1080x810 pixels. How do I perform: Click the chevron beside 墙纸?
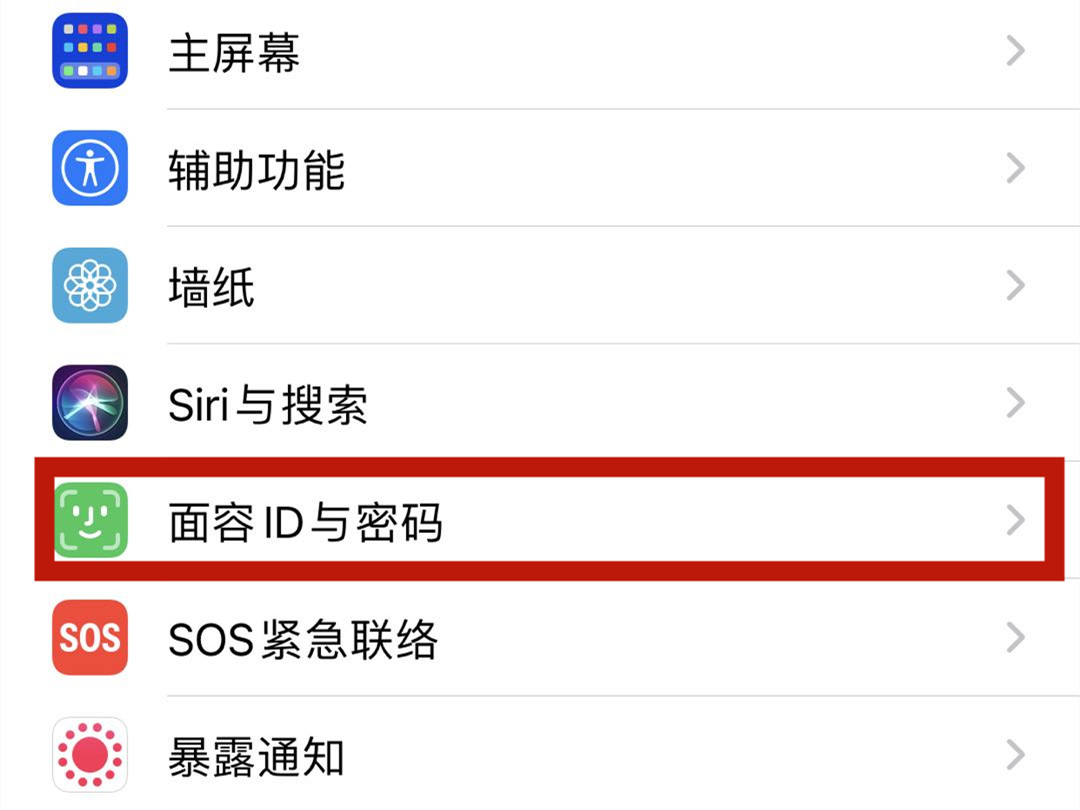[1016, 285]
